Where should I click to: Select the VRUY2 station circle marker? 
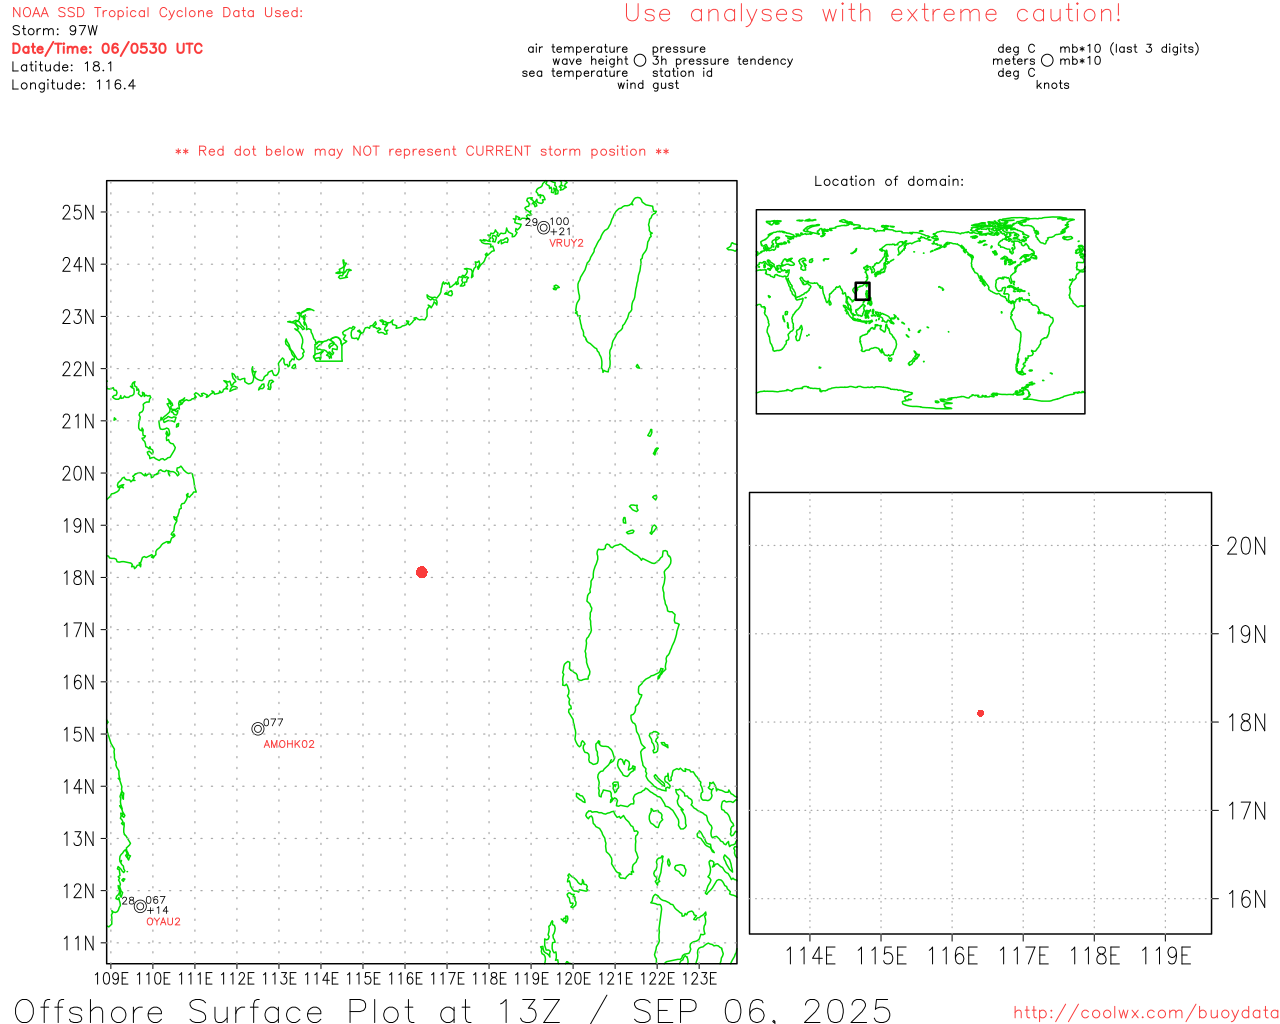[x=543, y=228]
